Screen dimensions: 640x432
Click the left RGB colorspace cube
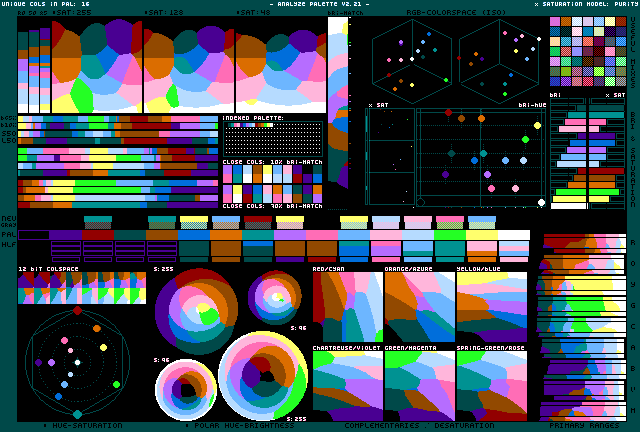[412, 60]
